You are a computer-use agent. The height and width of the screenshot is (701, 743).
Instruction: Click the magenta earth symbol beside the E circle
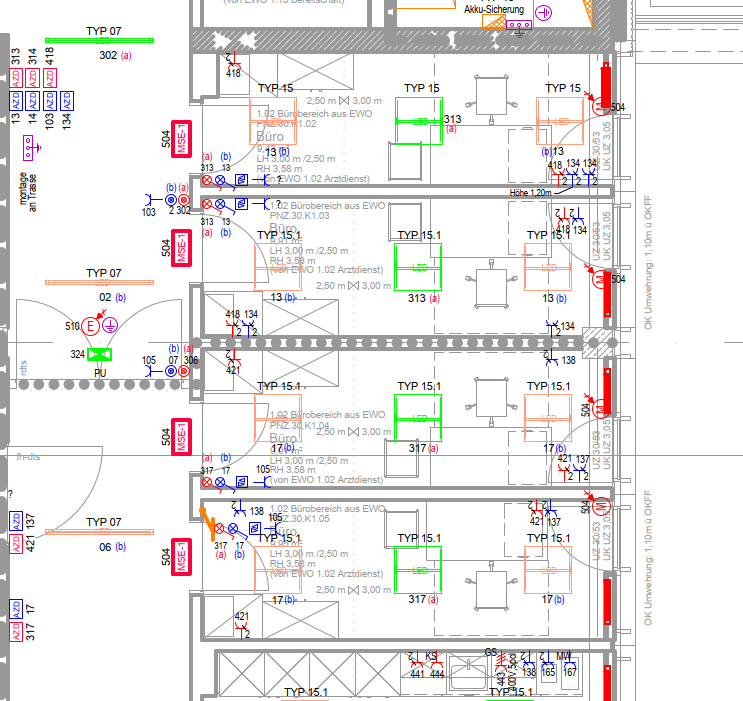[x=110, y=326]
